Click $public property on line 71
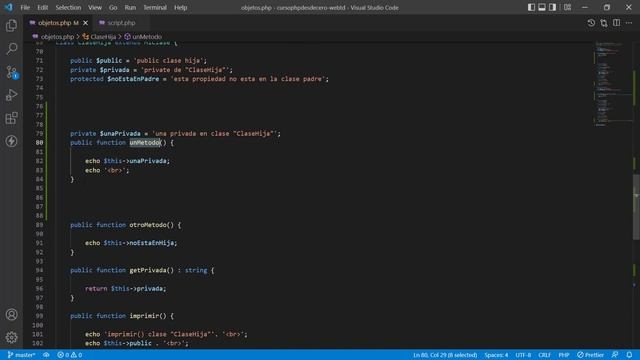The width and height of the screenshot is (640, 360). (109, 60)
